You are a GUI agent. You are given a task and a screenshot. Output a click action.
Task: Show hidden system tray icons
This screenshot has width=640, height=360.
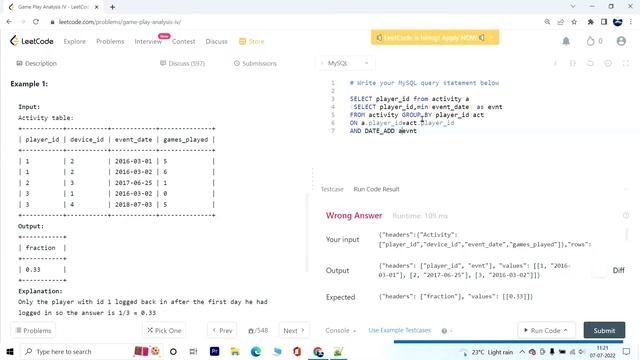(x=522, y=351)
